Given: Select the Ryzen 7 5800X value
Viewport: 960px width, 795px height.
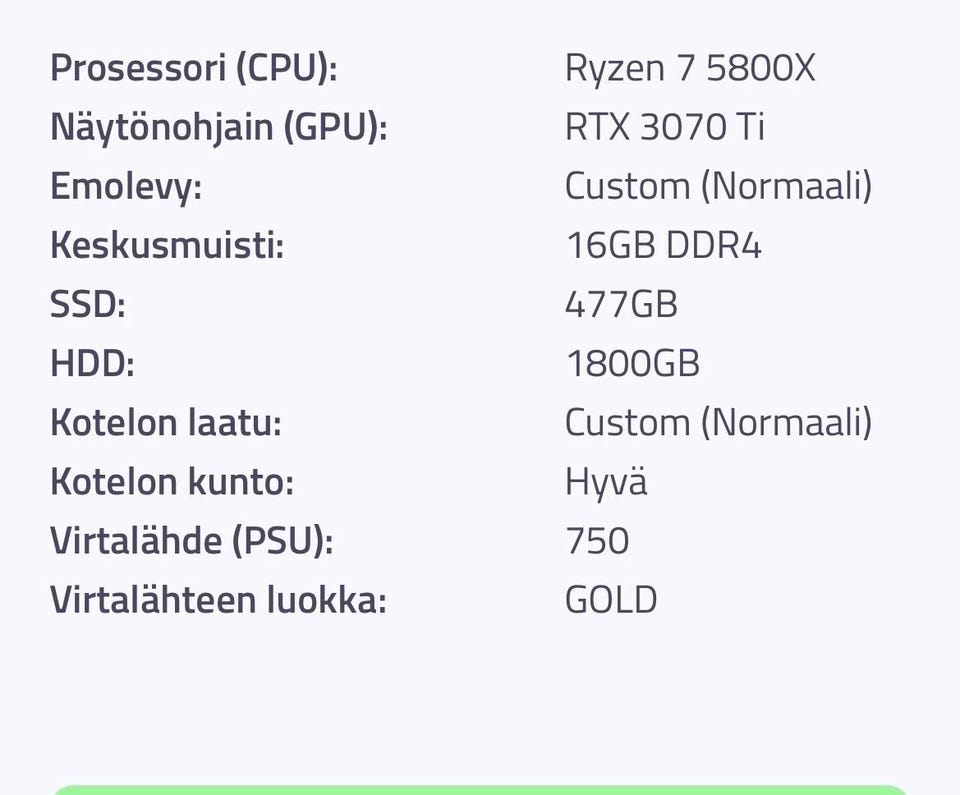Looking at the screenshot, I should point(690,68).
